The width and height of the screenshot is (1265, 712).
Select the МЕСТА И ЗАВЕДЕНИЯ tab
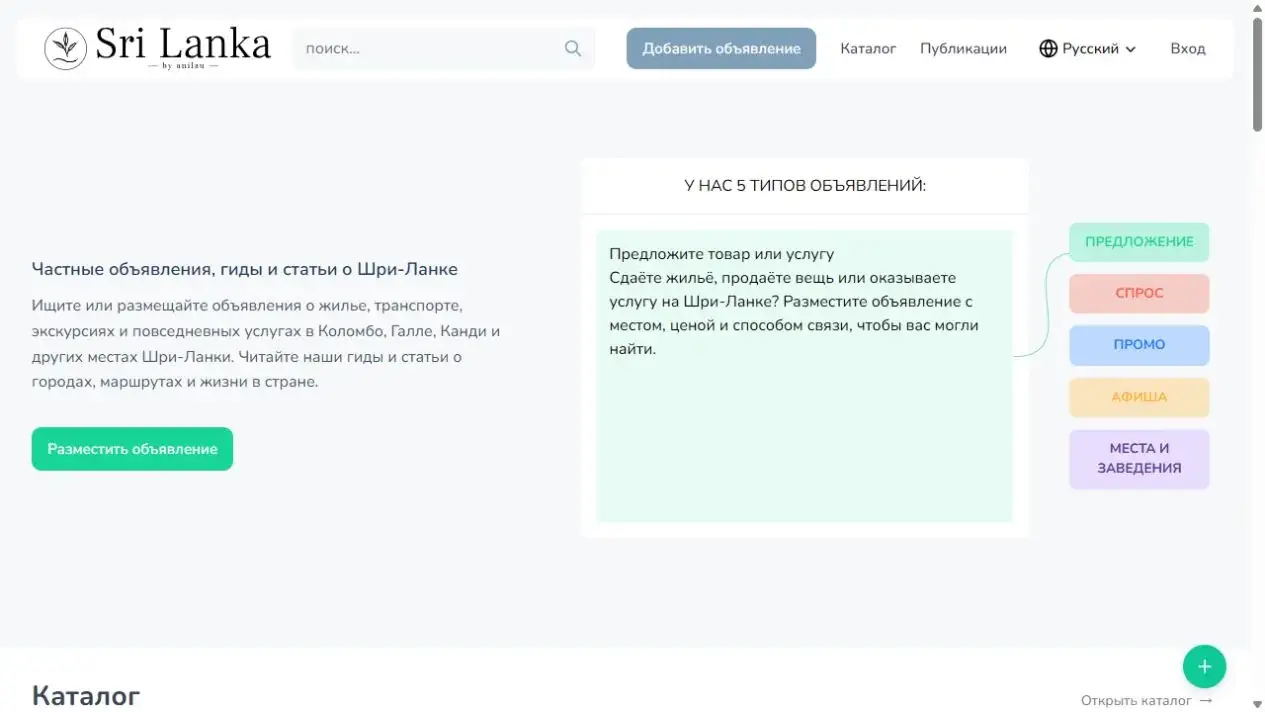pos(1139,459)
